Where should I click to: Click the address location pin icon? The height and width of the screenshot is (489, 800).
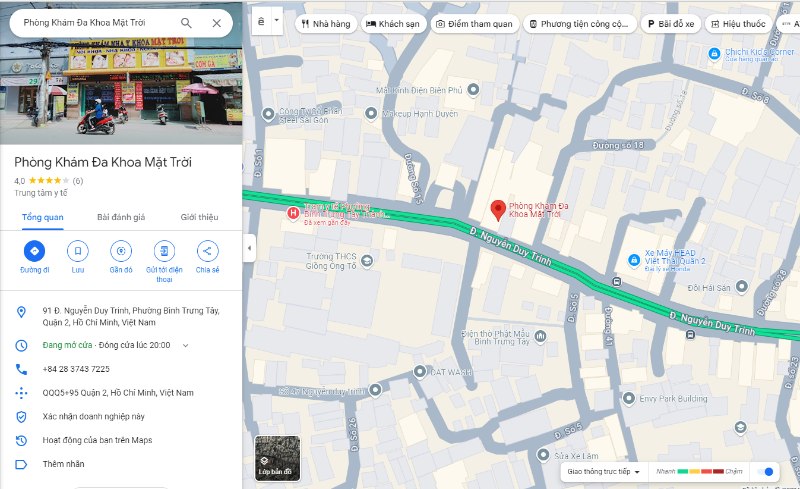click(x=21, y=312)
